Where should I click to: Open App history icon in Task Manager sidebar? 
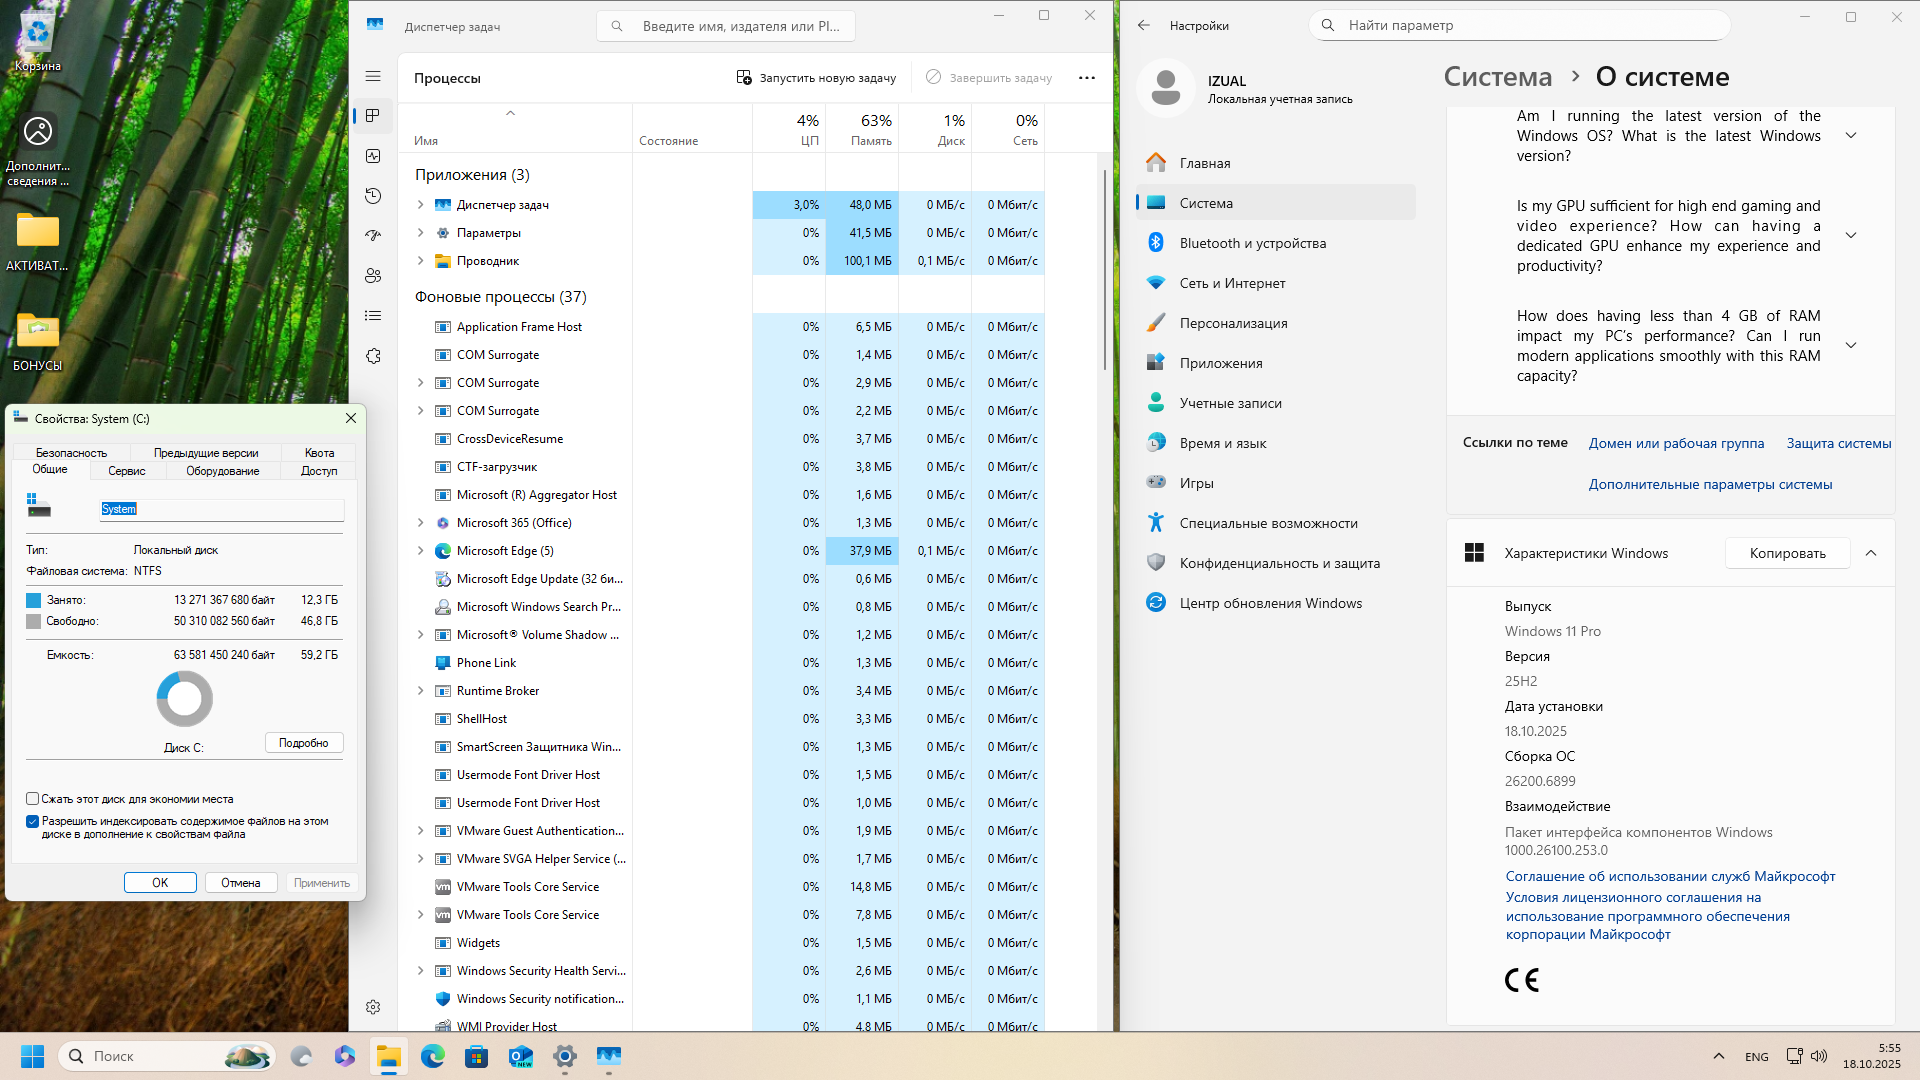click(373, 196)
